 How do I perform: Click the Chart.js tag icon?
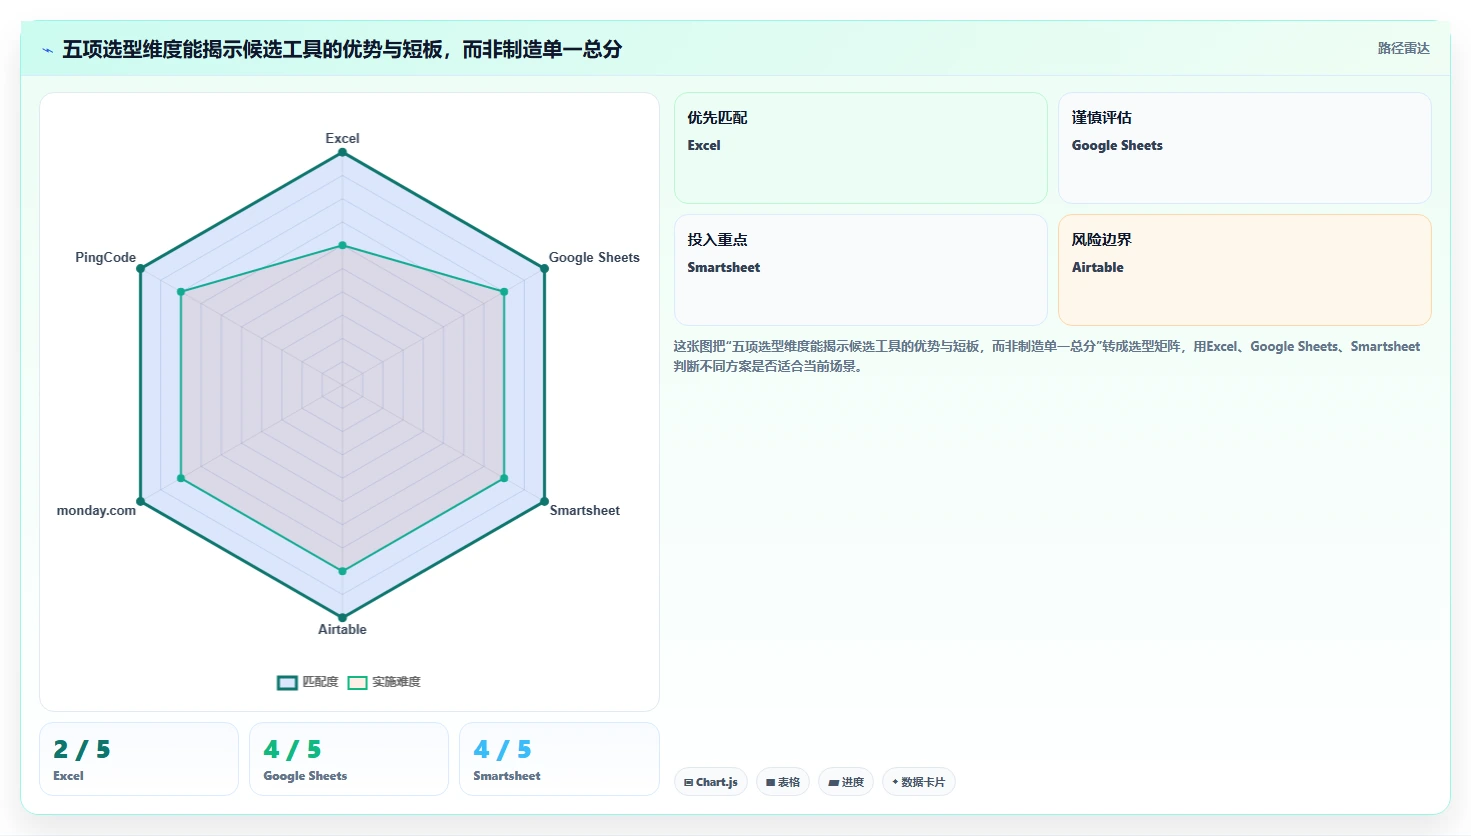tap(688, 782)
